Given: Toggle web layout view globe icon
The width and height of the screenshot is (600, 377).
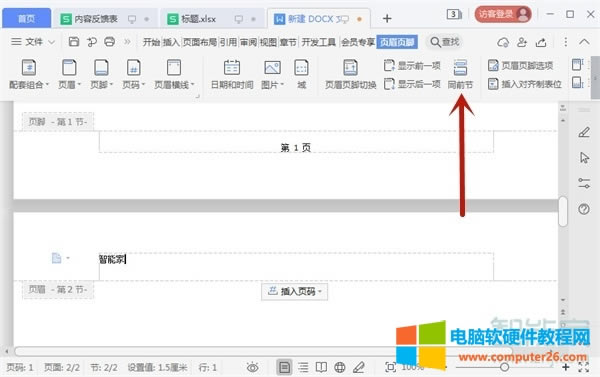Looking at the screenshot, I should click(340, 367).
